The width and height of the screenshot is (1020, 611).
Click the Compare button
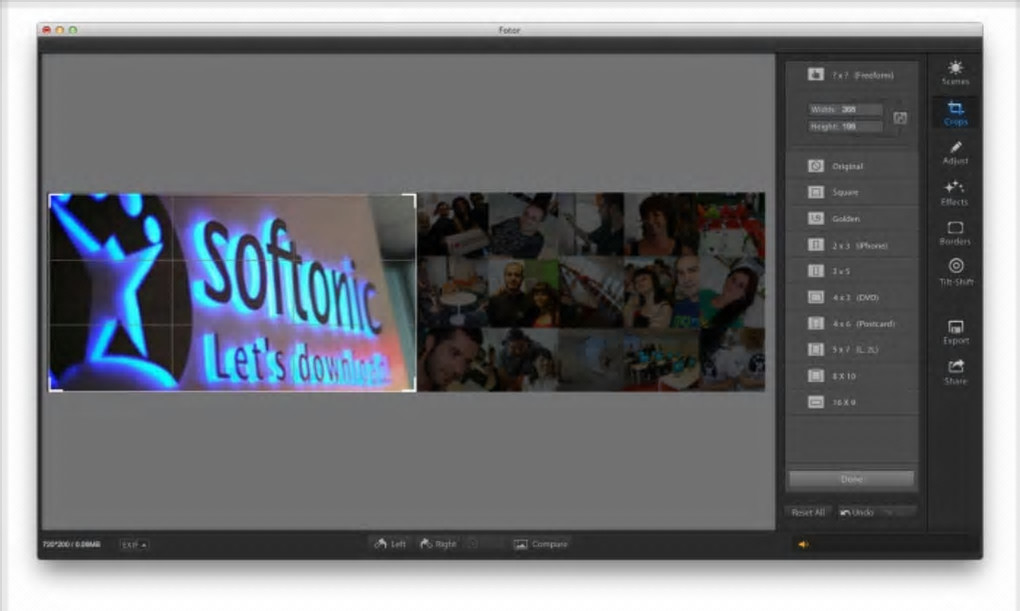[541, 544]
